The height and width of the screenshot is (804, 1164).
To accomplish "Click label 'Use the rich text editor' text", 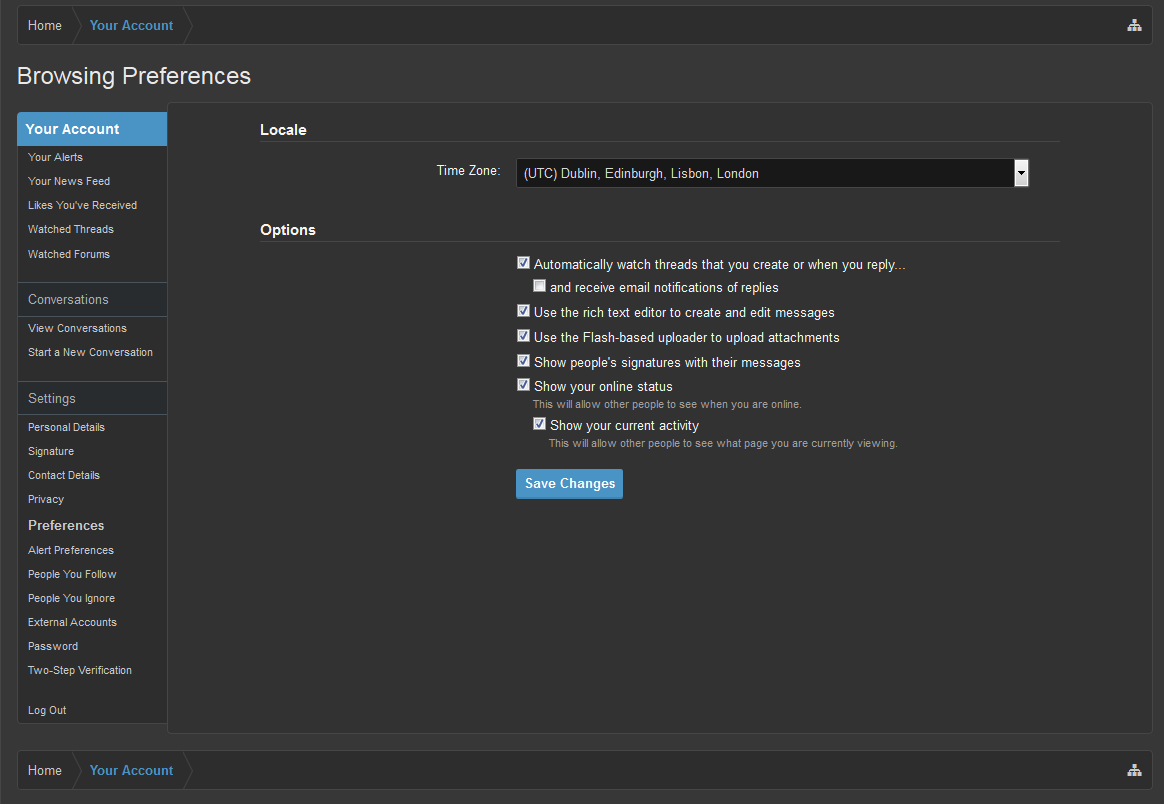I will tap(684, 313).
